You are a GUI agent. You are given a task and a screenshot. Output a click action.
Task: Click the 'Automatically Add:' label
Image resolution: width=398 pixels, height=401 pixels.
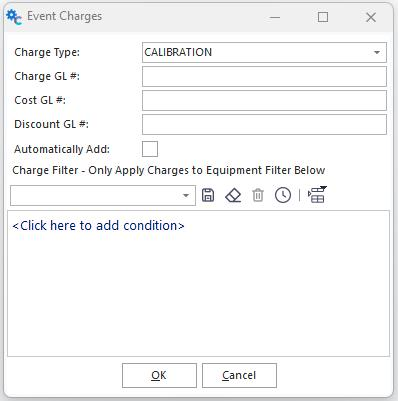[x=62, y=149]
